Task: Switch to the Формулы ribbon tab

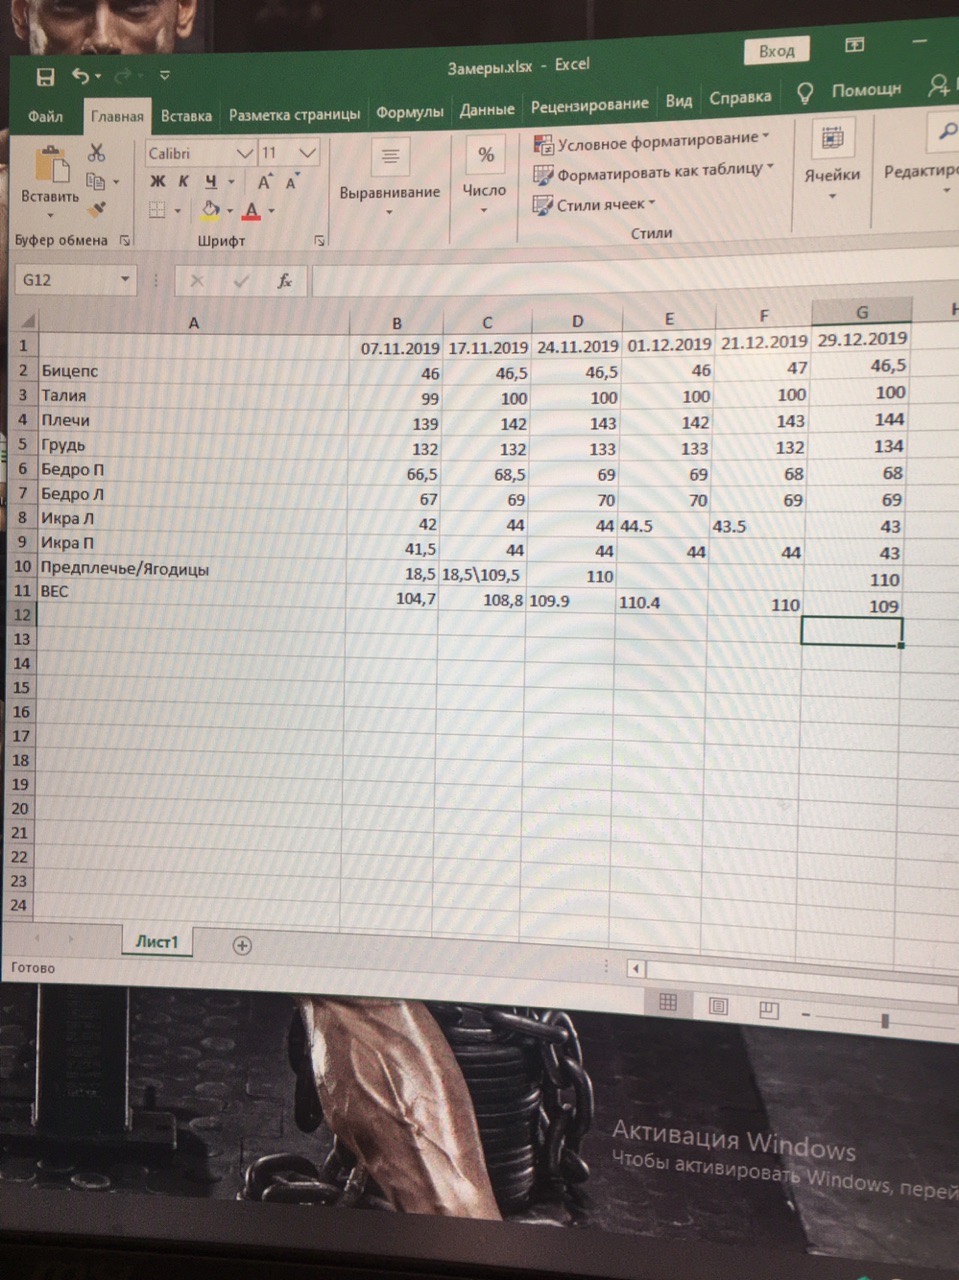Action: tap(409, 112)
